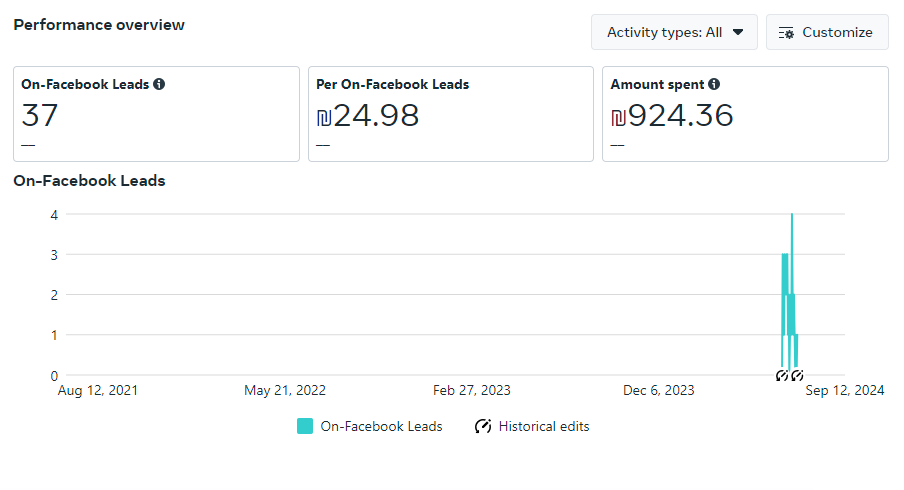Click info icon beside Amount spent
The width and height of the screenshot is (904, 490).
point(714,84)
